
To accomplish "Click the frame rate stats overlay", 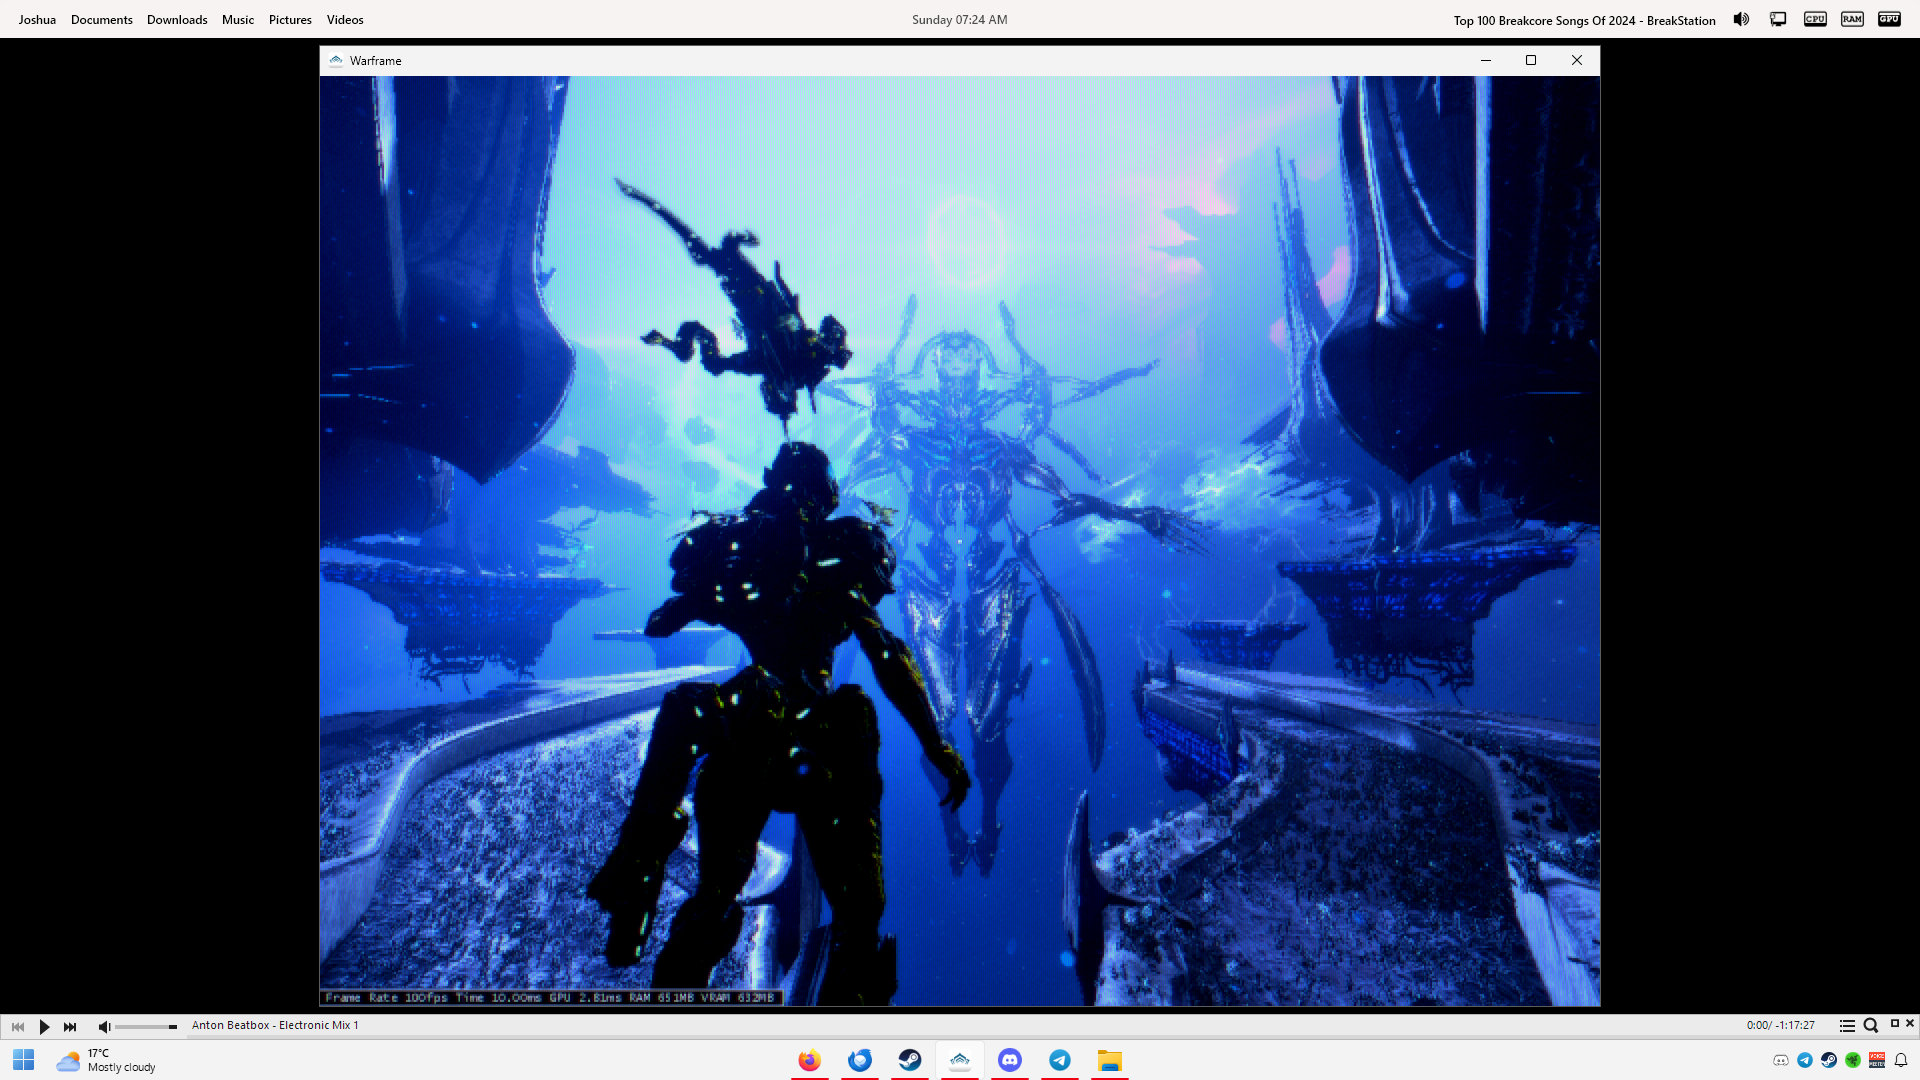I will [551, 997].
